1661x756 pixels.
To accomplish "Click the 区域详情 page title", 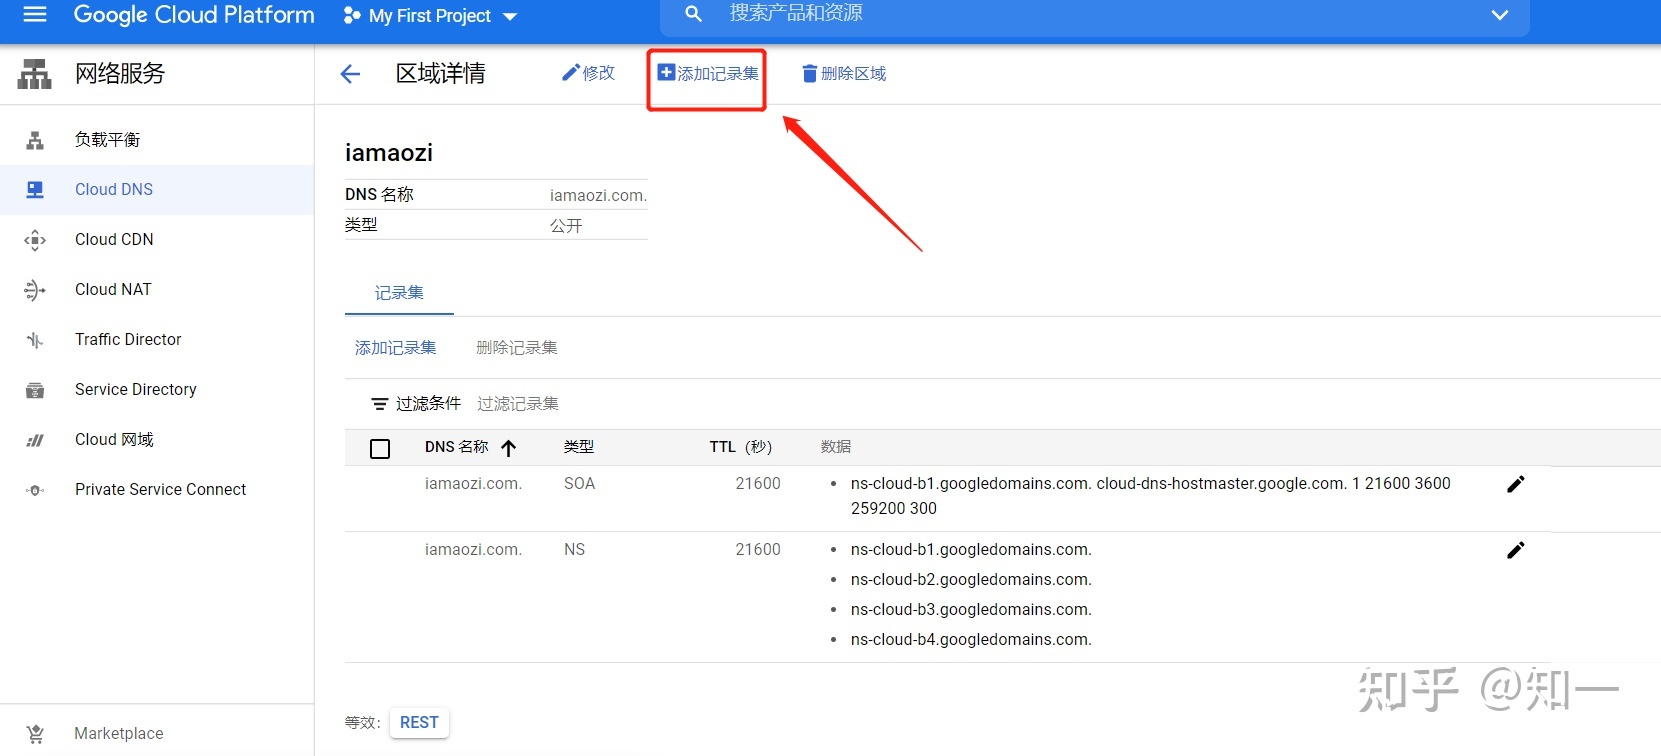I will click(x=441, y=73).
